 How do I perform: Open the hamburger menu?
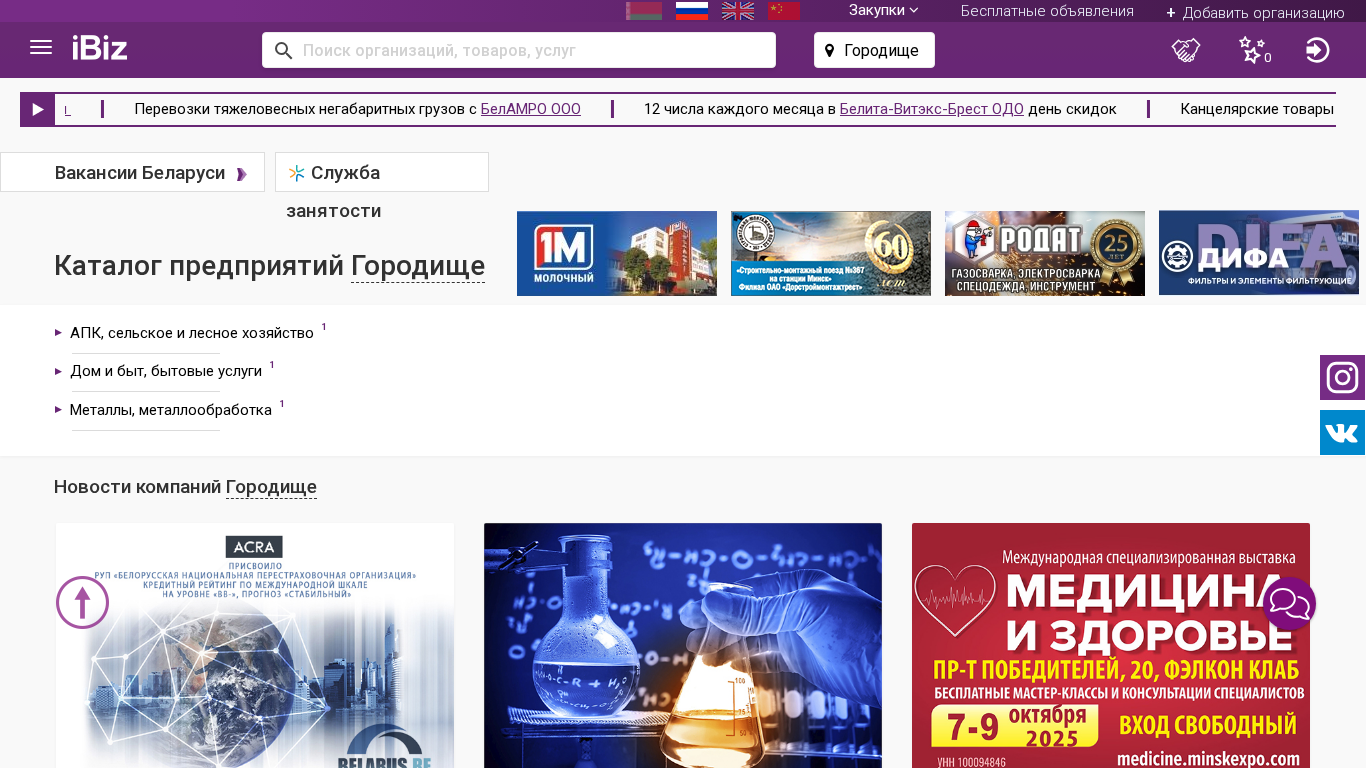(x=41, y=48)
